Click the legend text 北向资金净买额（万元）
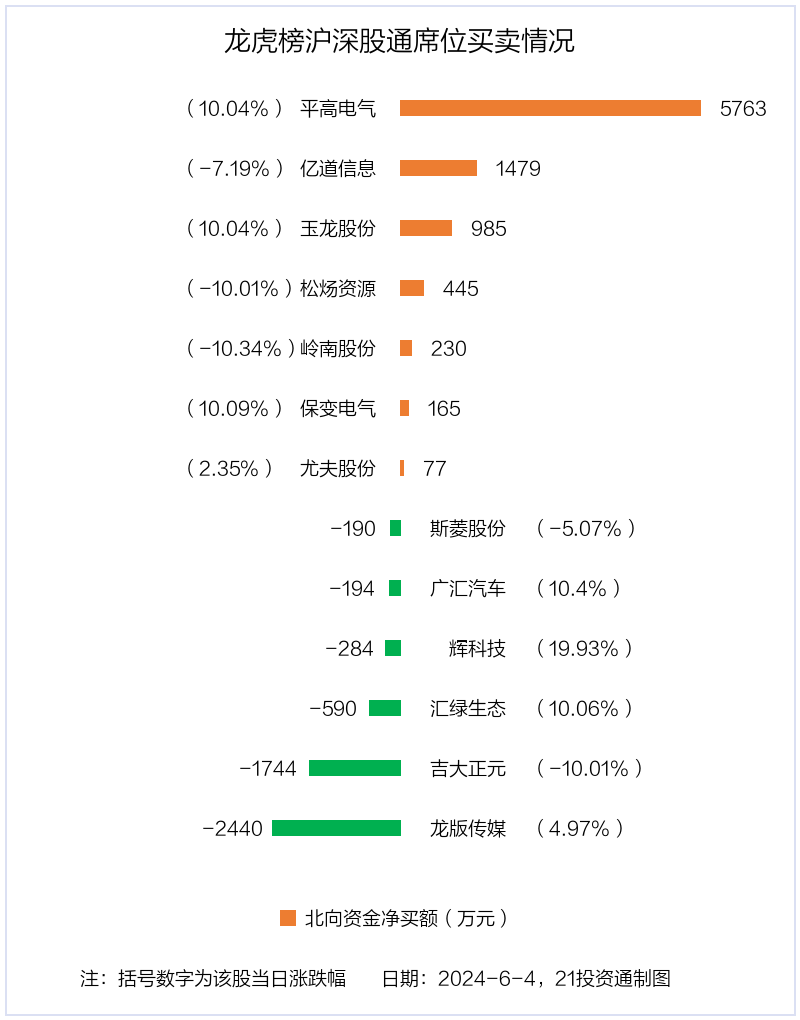The image size is (800, 1020). (407, 919)
